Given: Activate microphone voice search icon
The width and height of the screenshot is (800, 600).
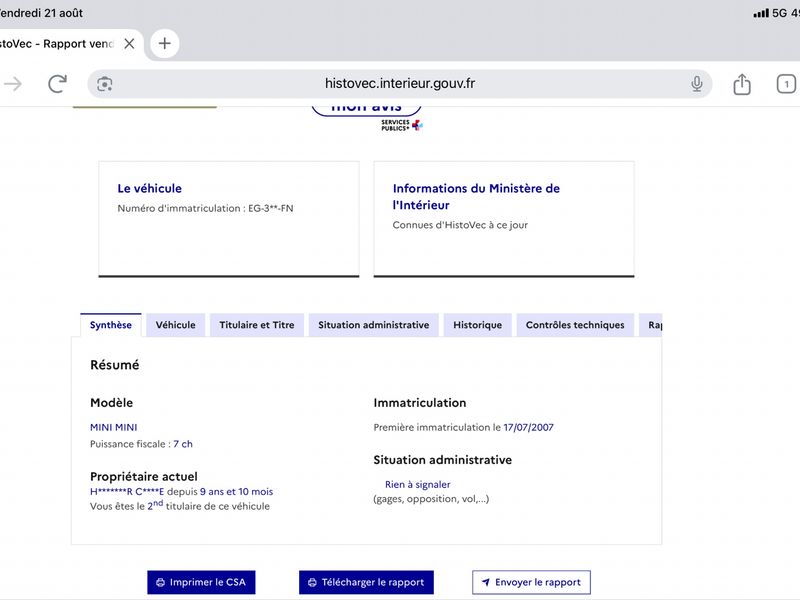Looking at the screenshot, I should point(696,84).
